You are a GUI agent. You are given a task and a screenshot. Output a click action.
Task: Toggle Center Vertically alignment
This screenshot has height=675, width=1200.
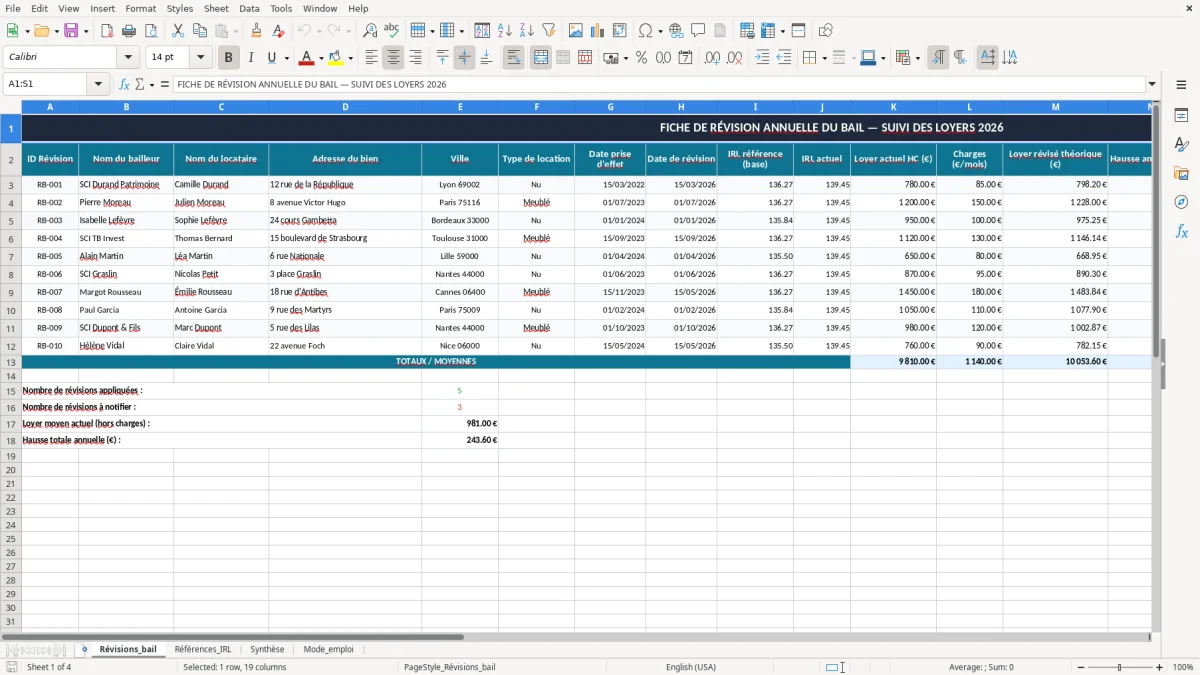pyautogui.click(x=464, y=58)
